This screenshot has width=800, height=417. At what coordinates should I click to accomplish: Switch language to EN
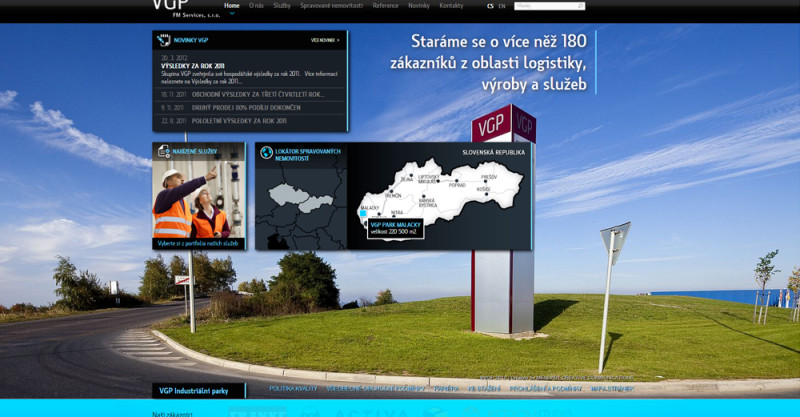[502, 6]
